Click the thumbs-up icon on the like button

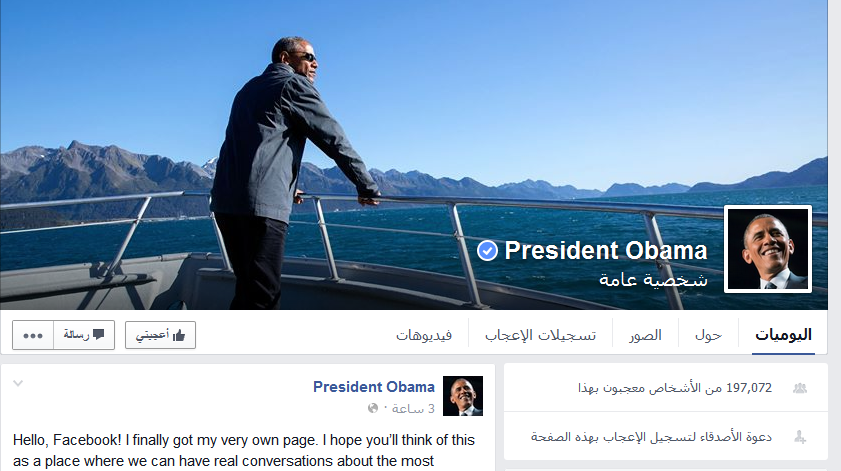[179, 335]
